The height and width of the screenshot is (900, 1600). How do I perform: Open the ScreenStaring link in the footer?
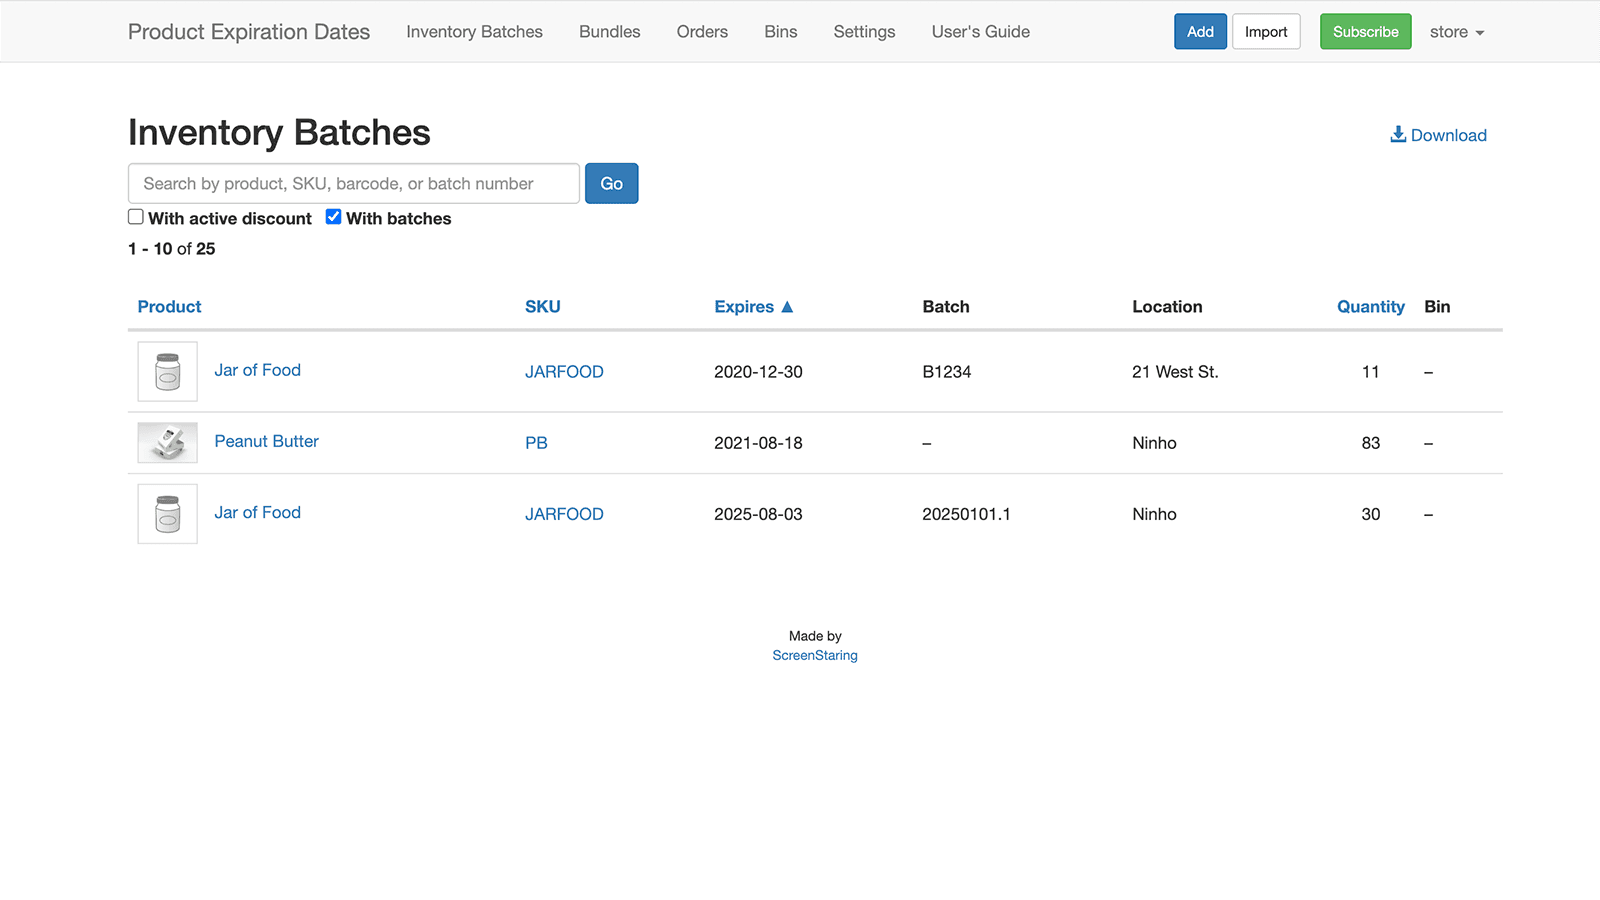(814, 655)
